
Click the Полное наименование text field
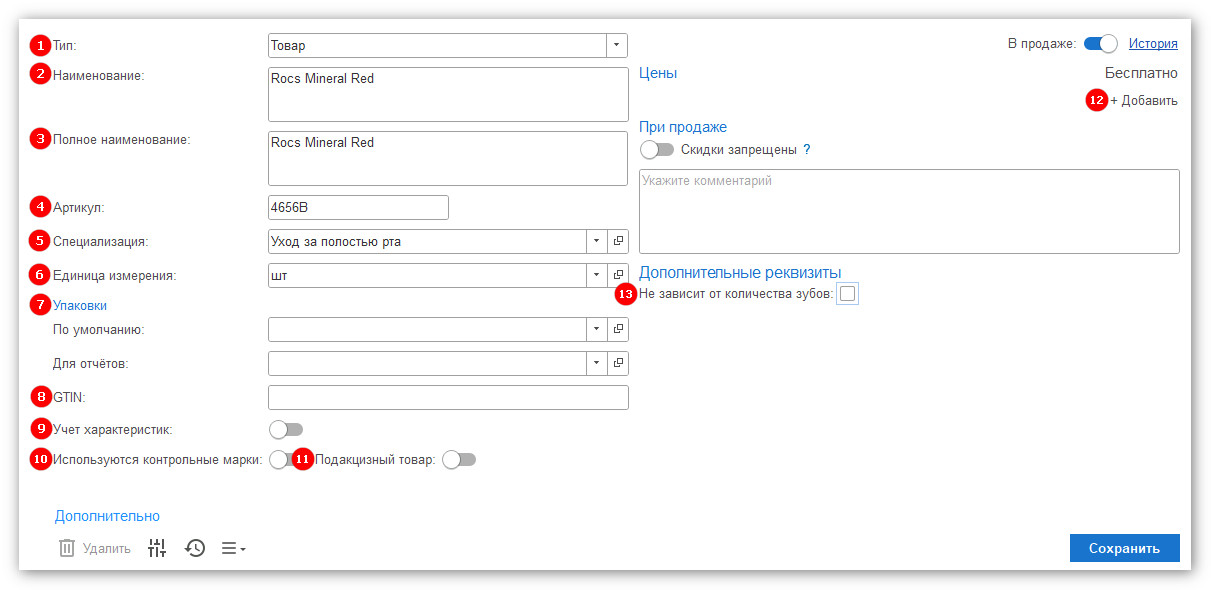pyautogui.click(x=448, y=158)
